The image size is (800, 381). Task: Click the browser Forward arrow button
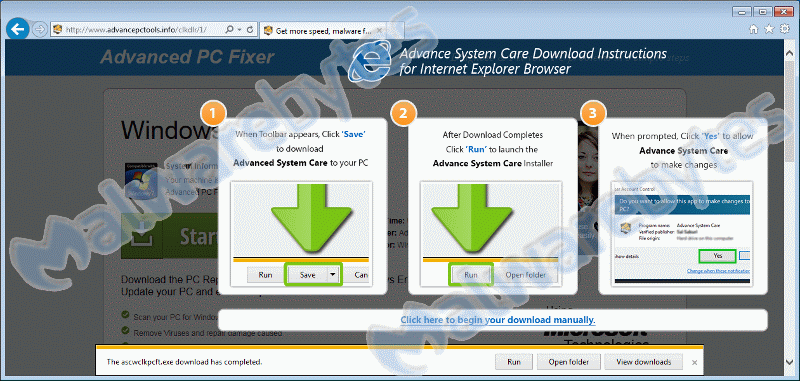pos(39,30)
